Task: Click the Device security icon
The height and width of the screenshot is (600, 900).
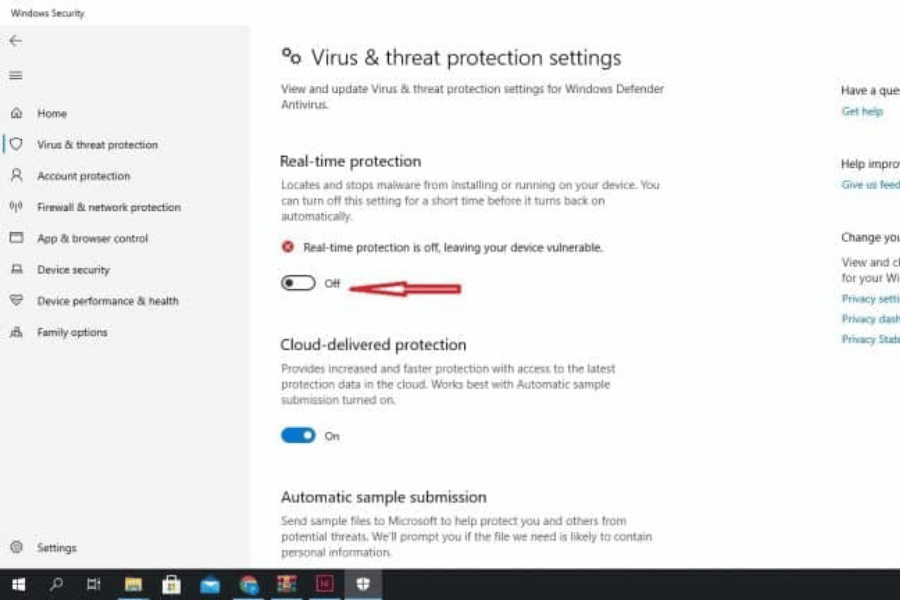Action: [x=16, y=270]
